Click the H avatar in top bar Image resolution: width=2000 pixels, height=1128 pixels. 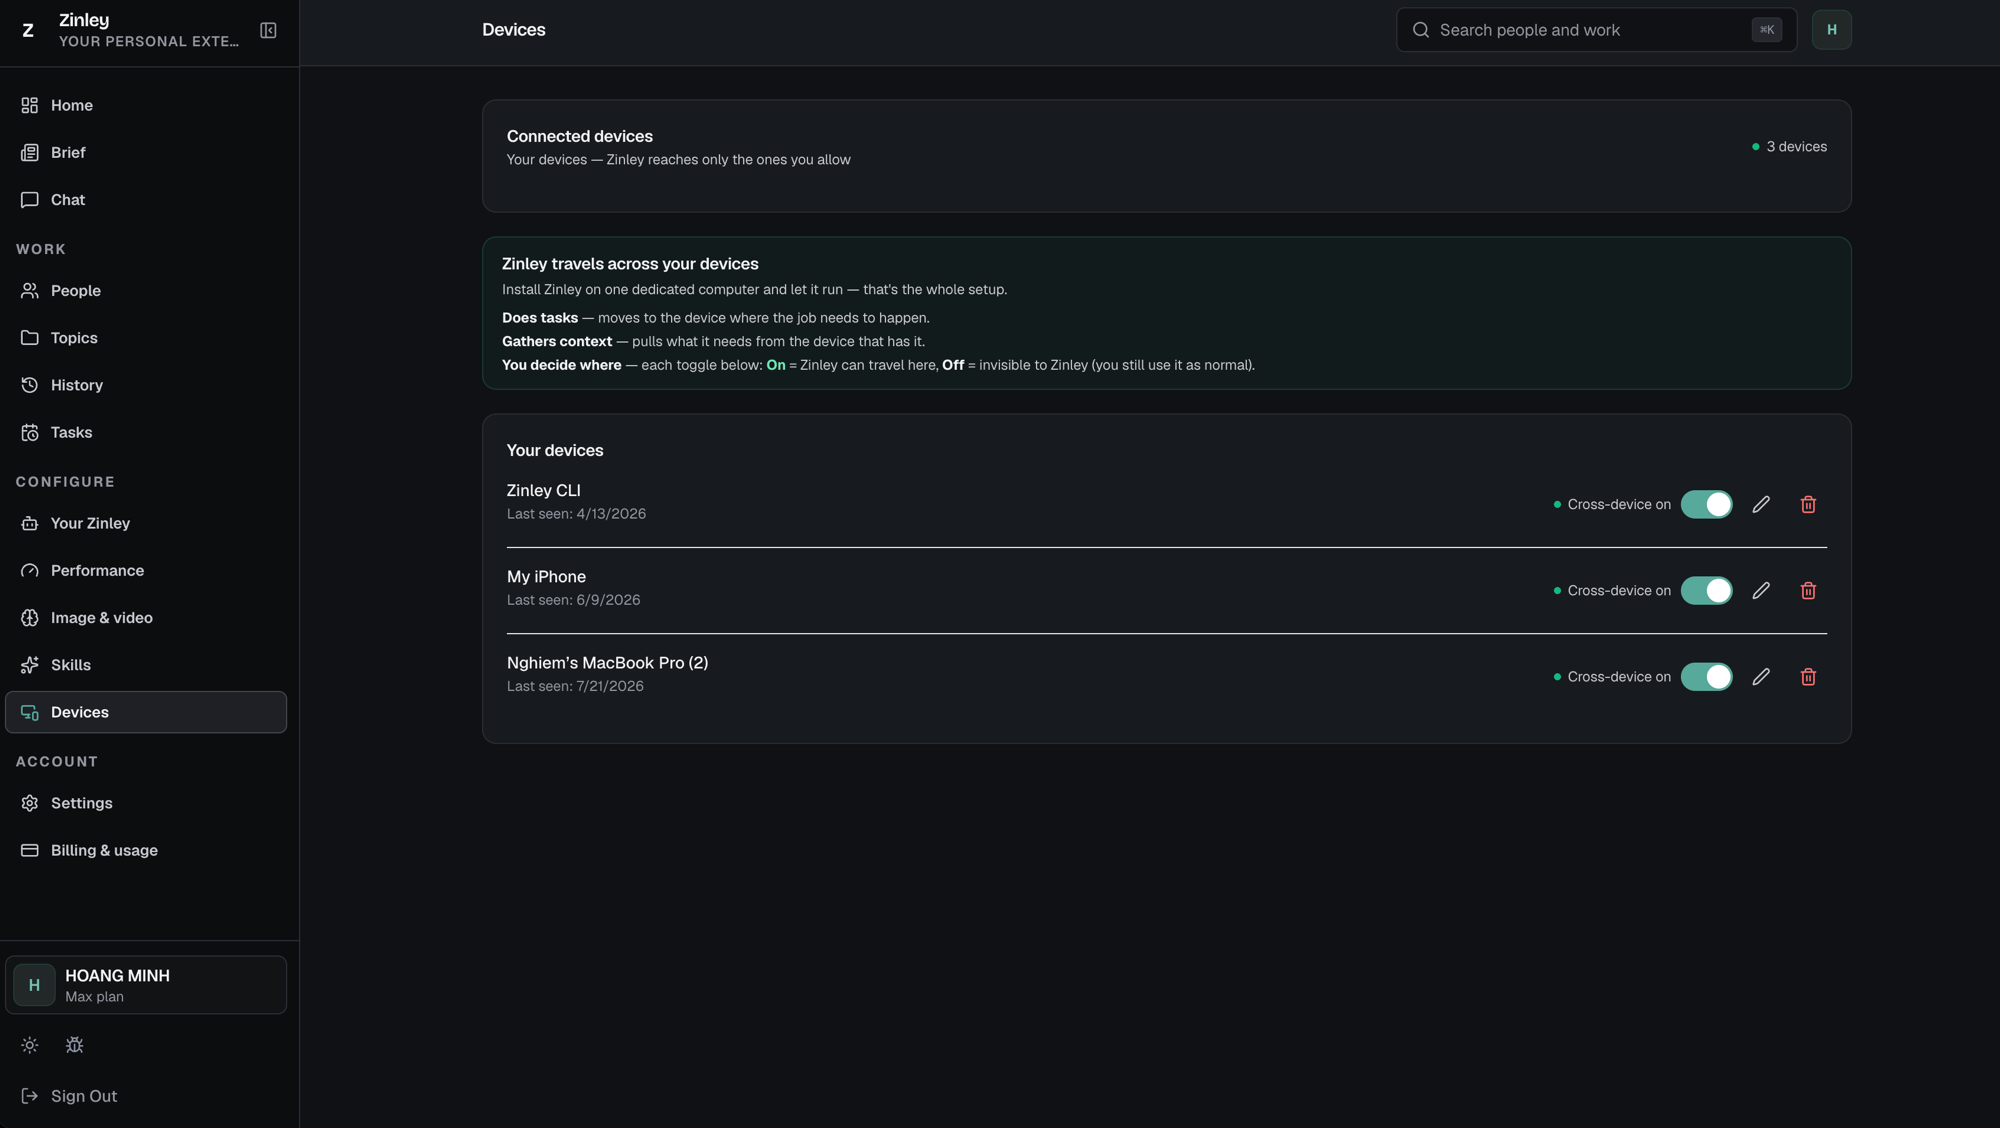[1831, 30]
